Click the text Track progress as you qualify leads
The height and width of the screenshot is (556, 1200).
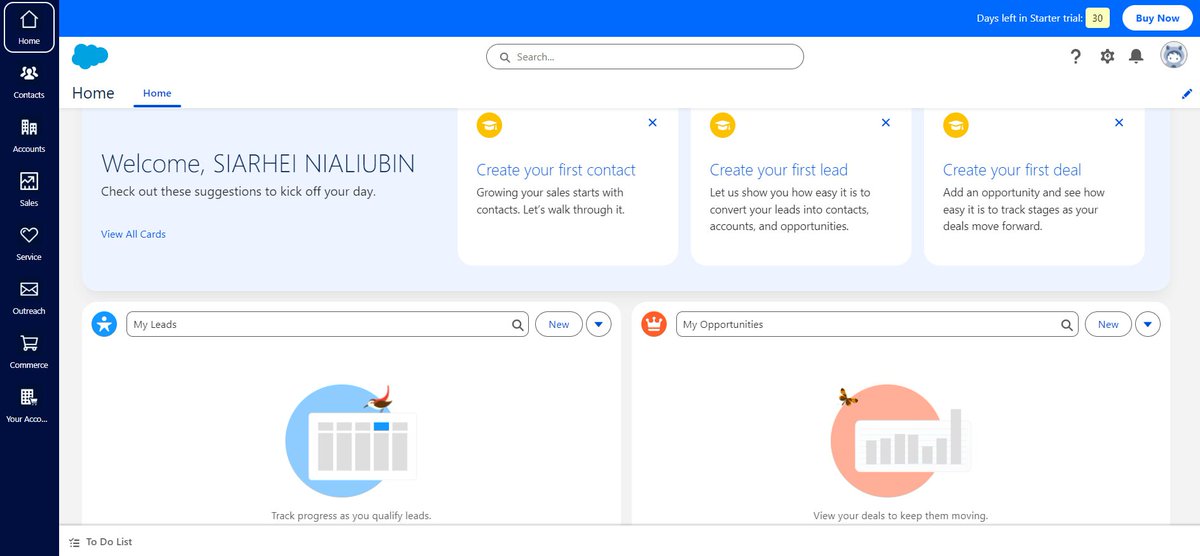351,516
